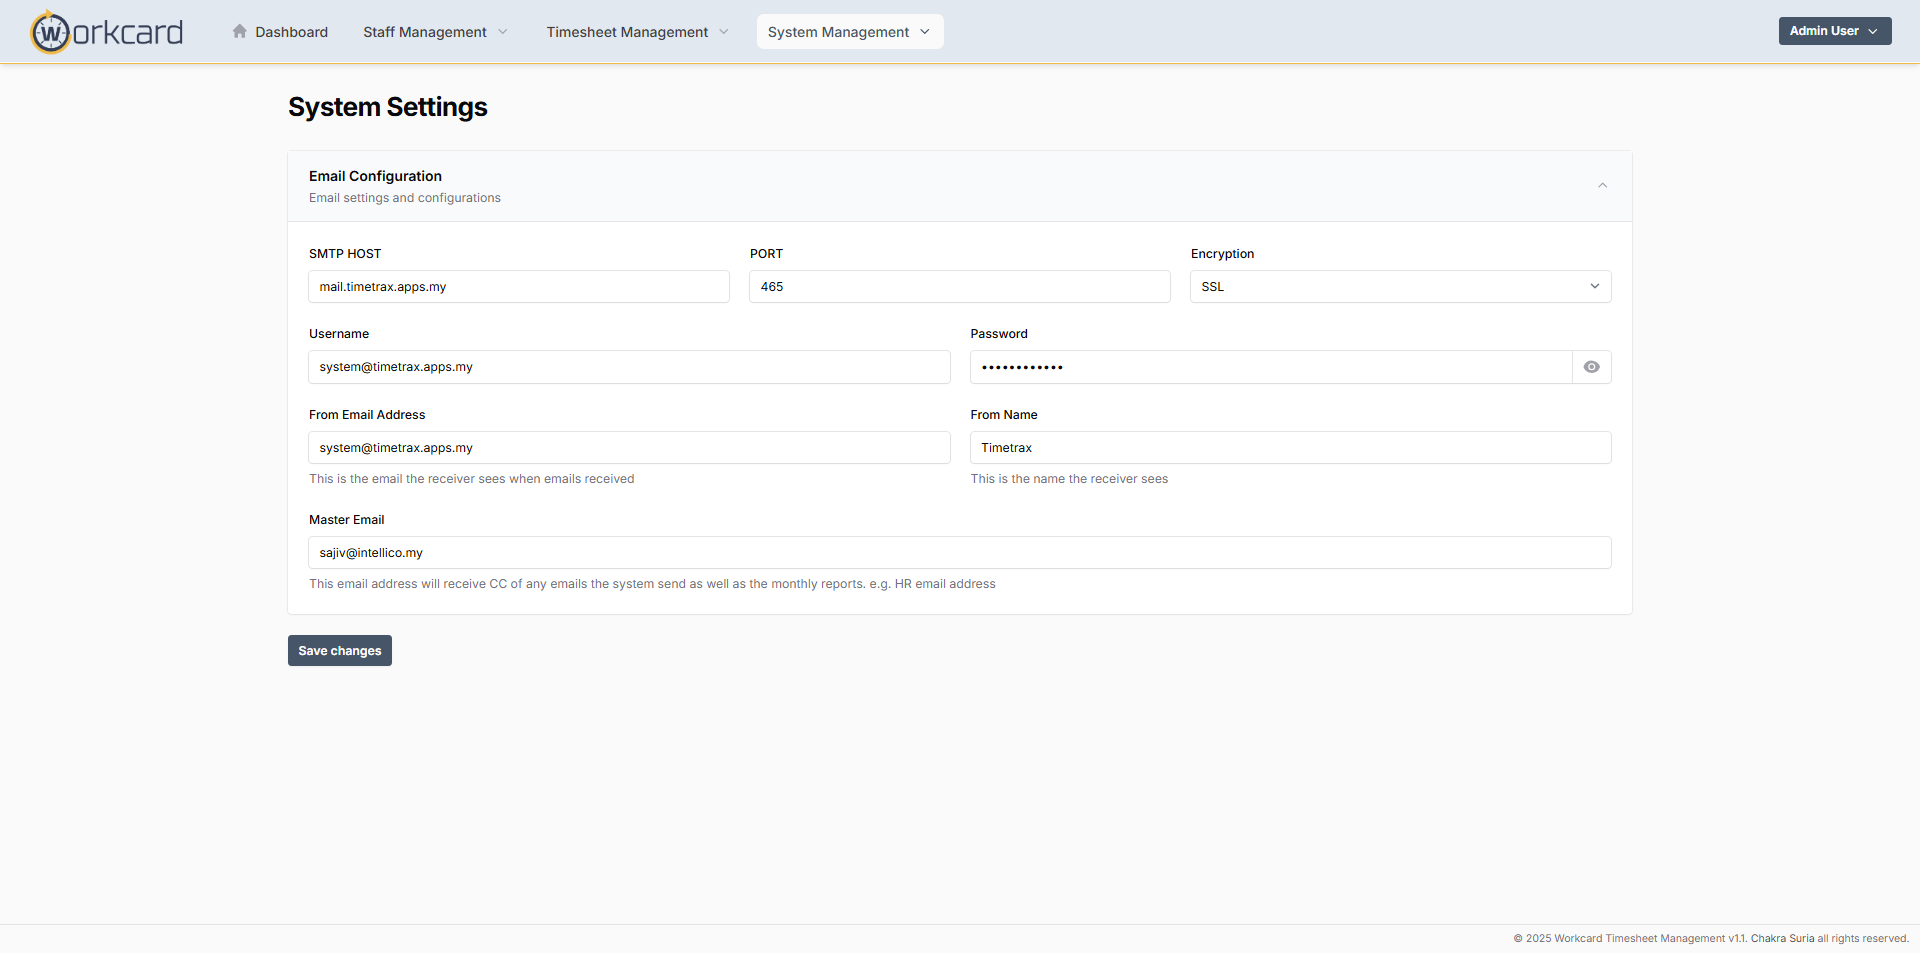1920x953 pixels.
Task: Click the Password input field
Action: (x=1270, y=367)
